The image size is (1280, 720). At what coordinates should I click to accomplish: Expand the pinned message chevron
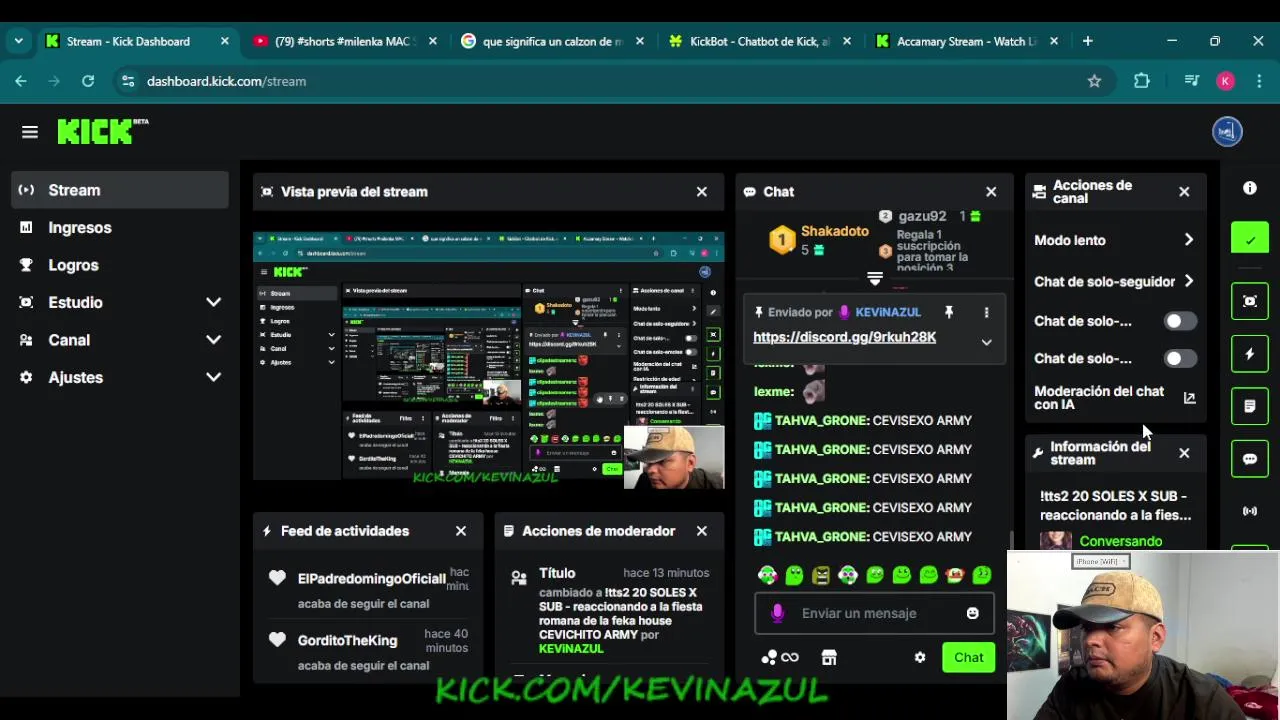pos(986,342)
